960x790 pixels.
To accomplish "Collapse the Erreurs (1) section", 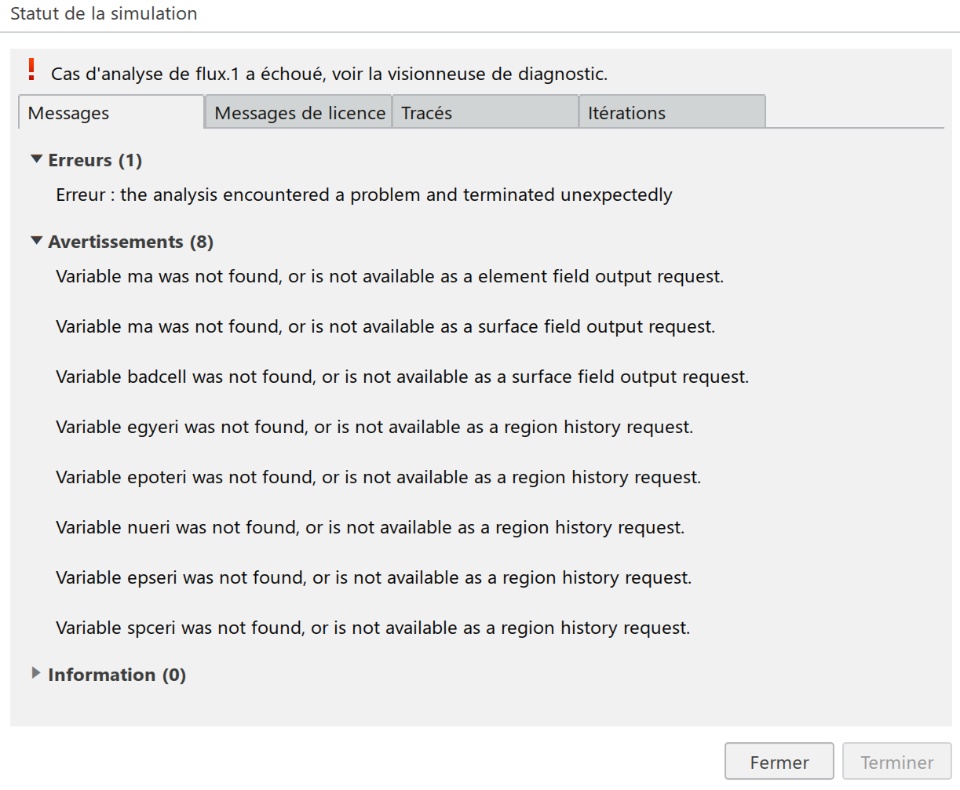I will tap(37, 160).
